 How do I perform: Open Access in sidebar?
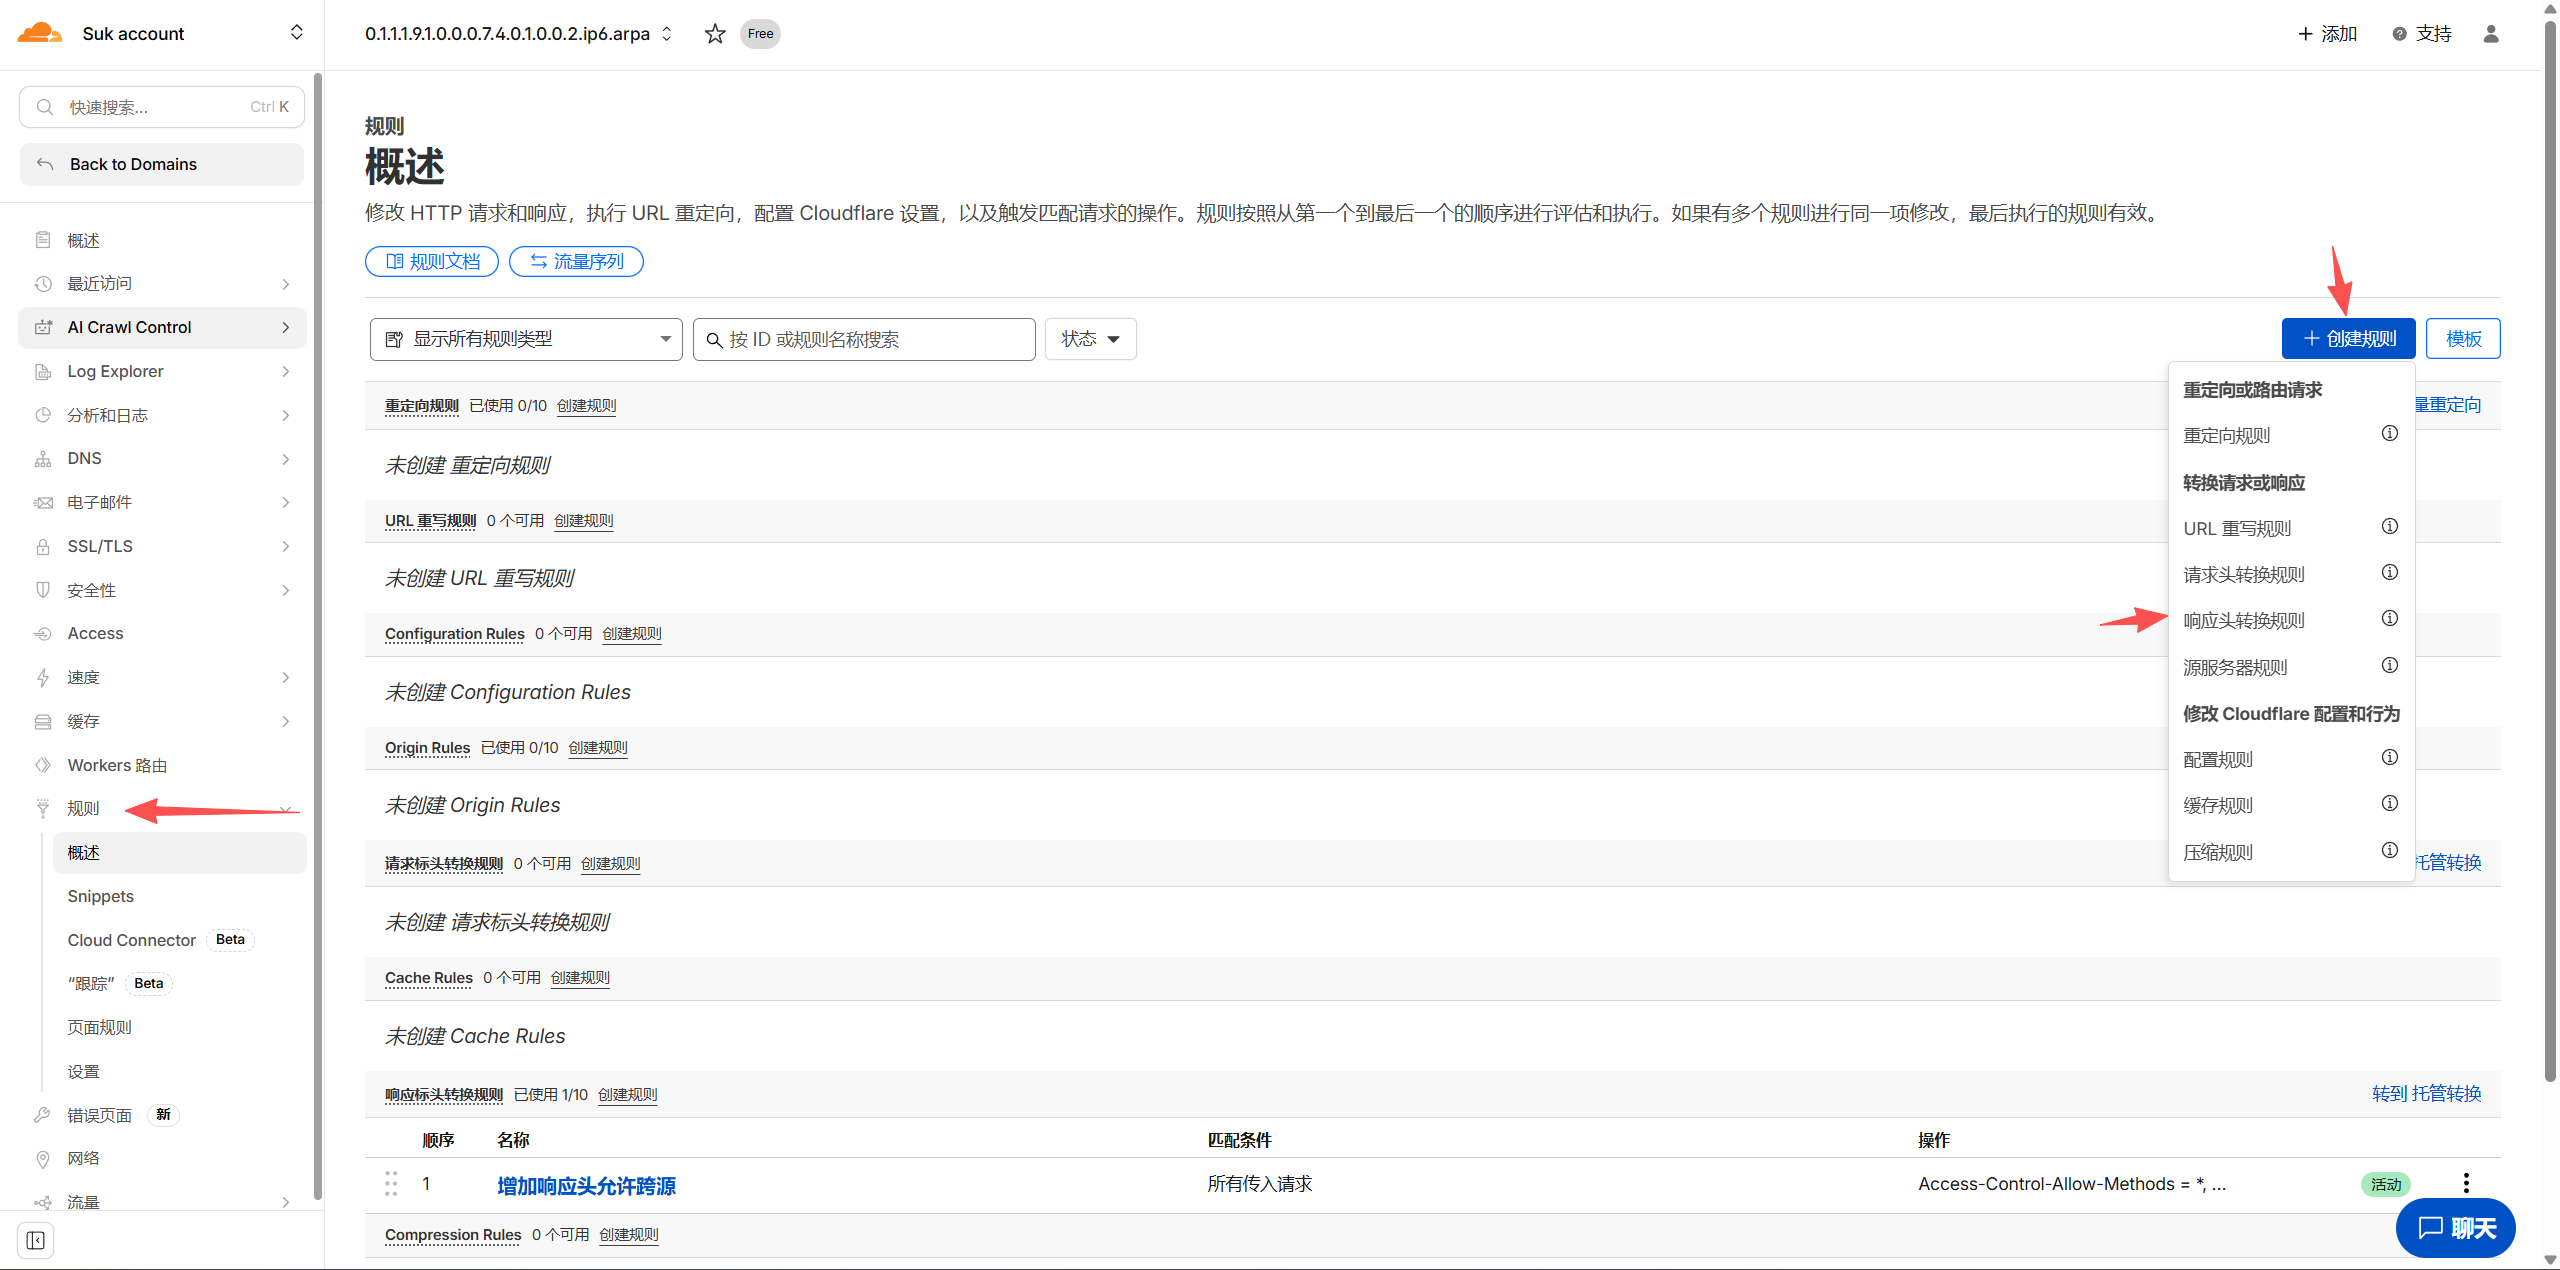pyautogui.click(x=96, y=634)
